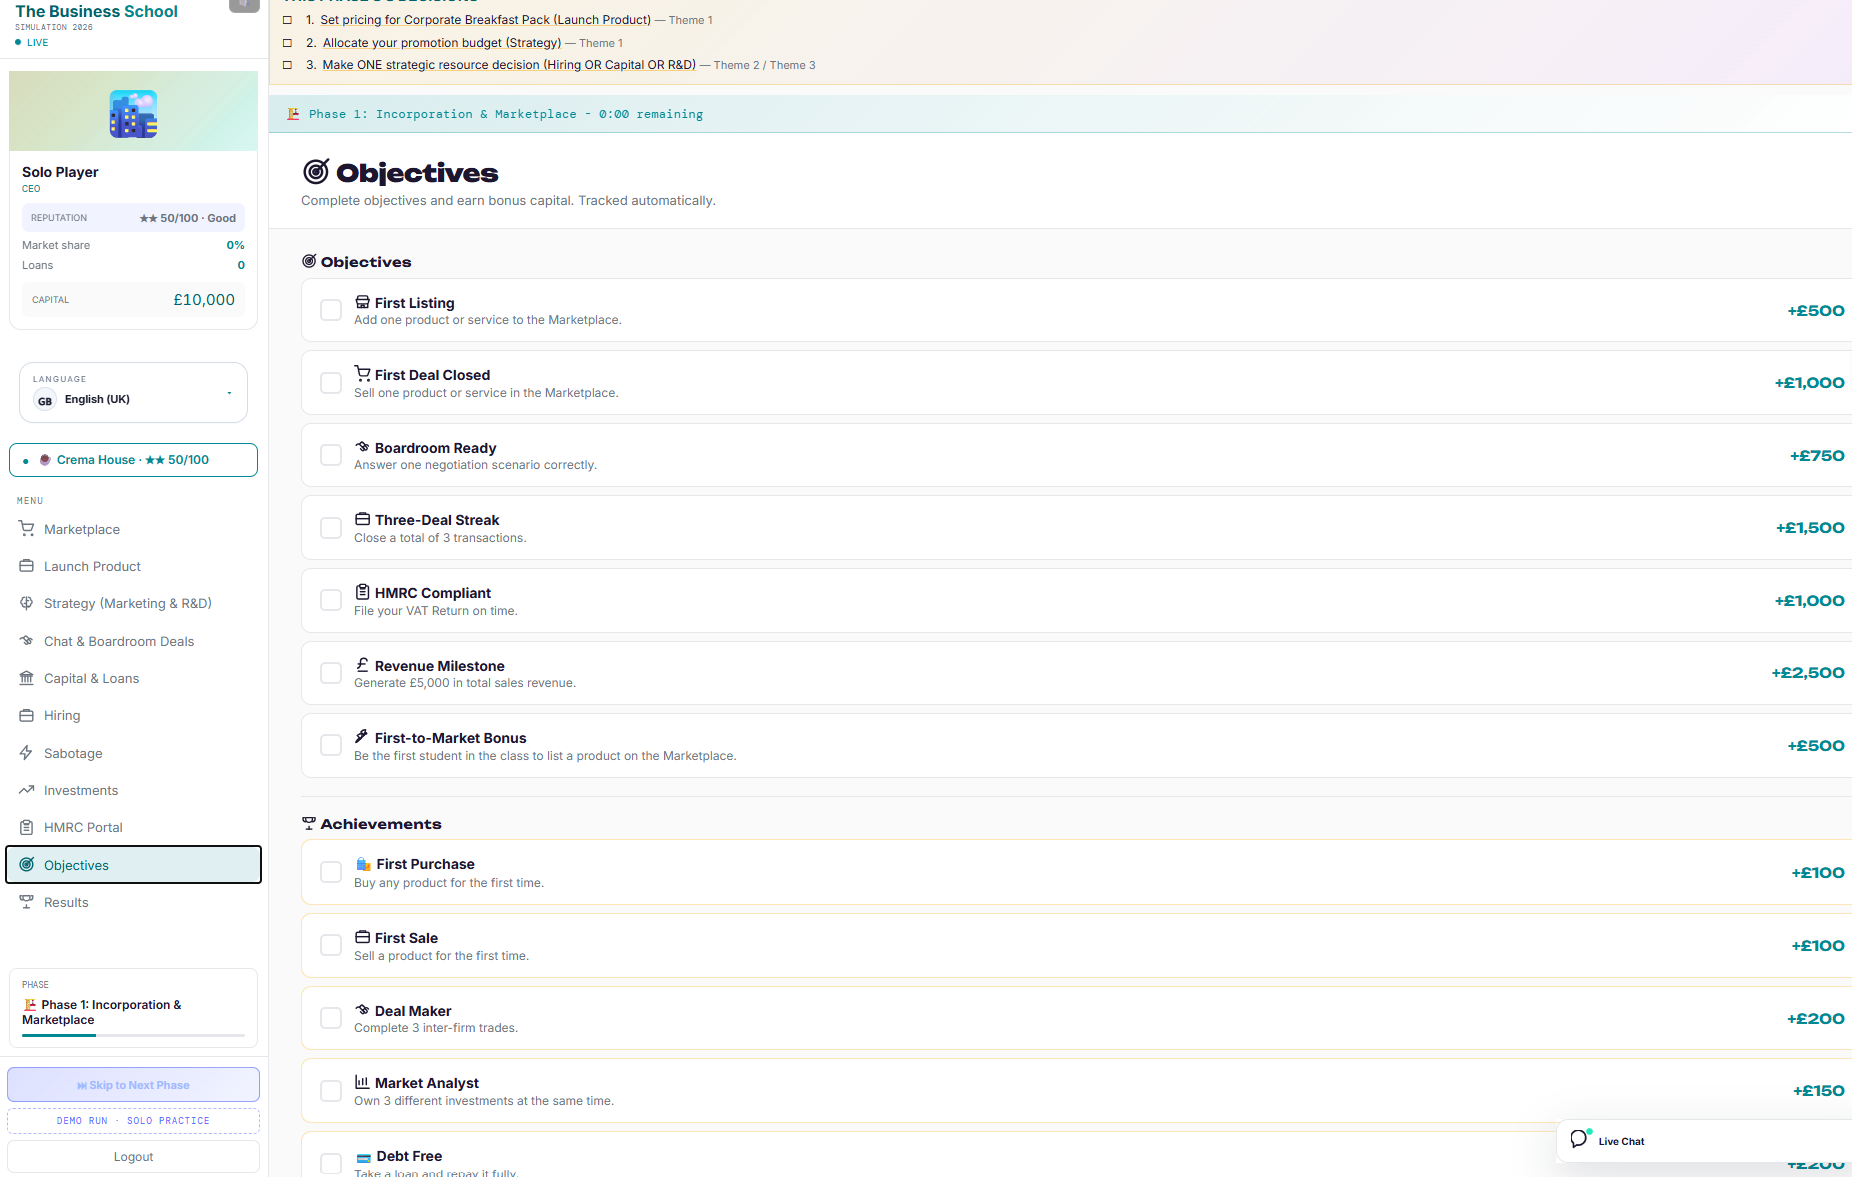
Task: Open the English (UK) language dropdown
Action: [x=133, y=392]
